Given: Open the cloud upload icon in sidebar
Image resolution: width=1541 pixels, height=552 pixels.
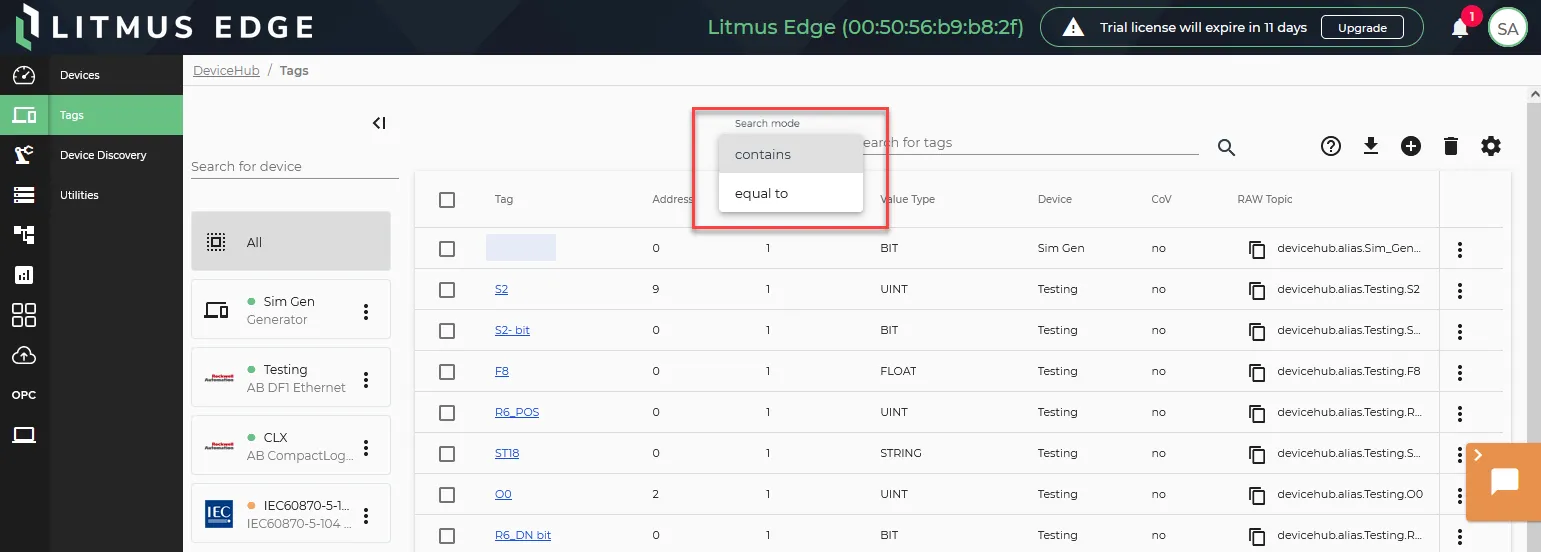Looking at the screenshot, I should 24,355.
